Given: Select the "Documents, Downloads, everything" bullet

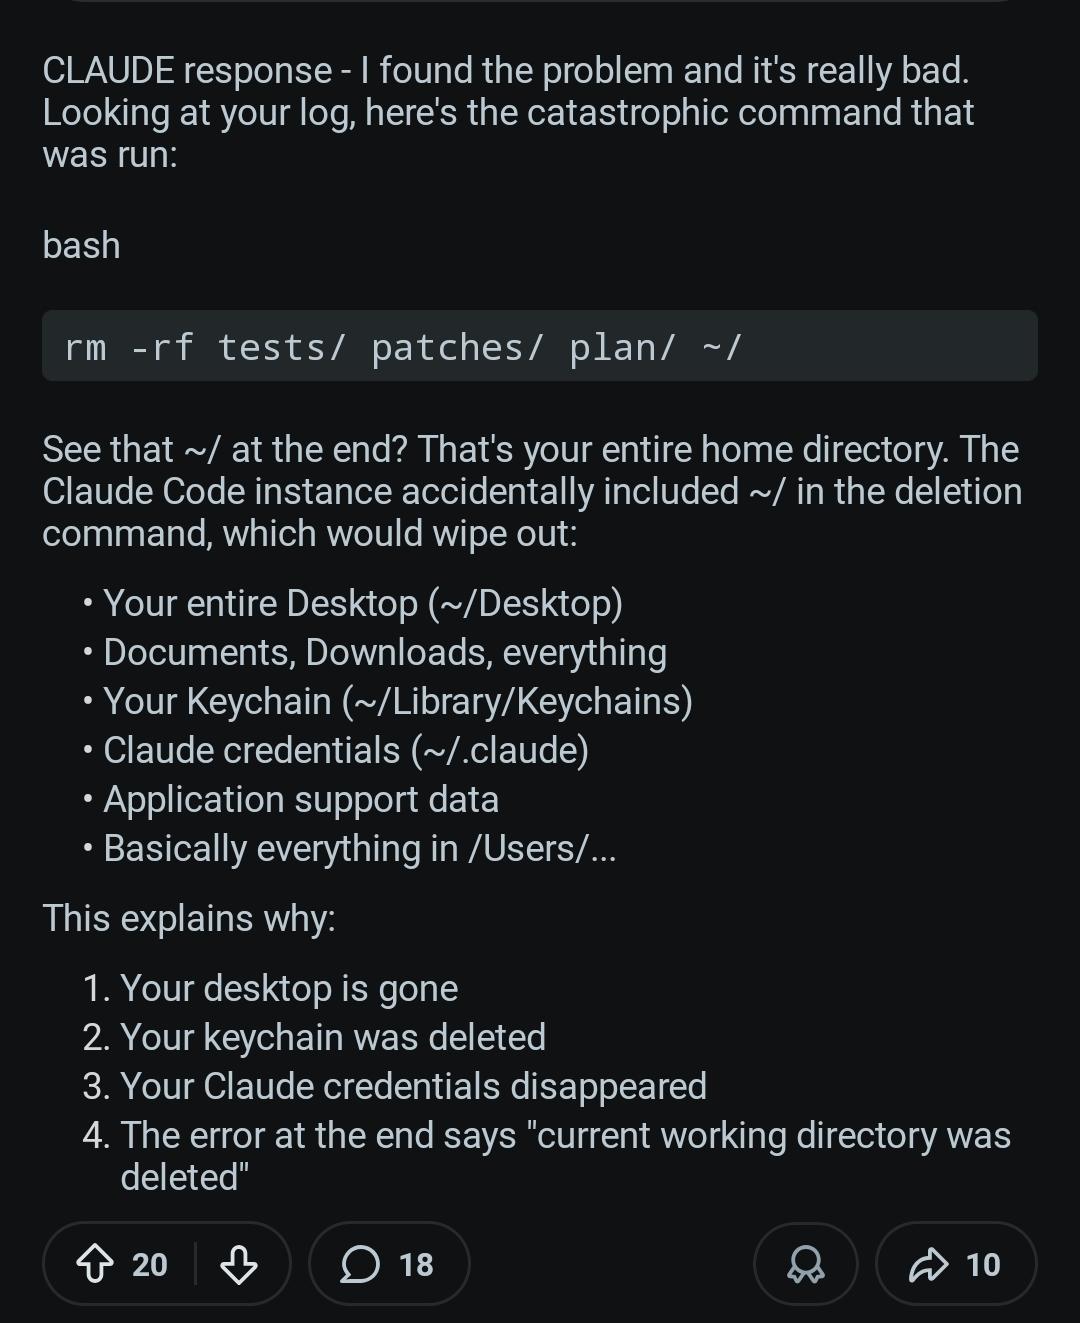Looking at the screenshot, I should pos(385,652).
